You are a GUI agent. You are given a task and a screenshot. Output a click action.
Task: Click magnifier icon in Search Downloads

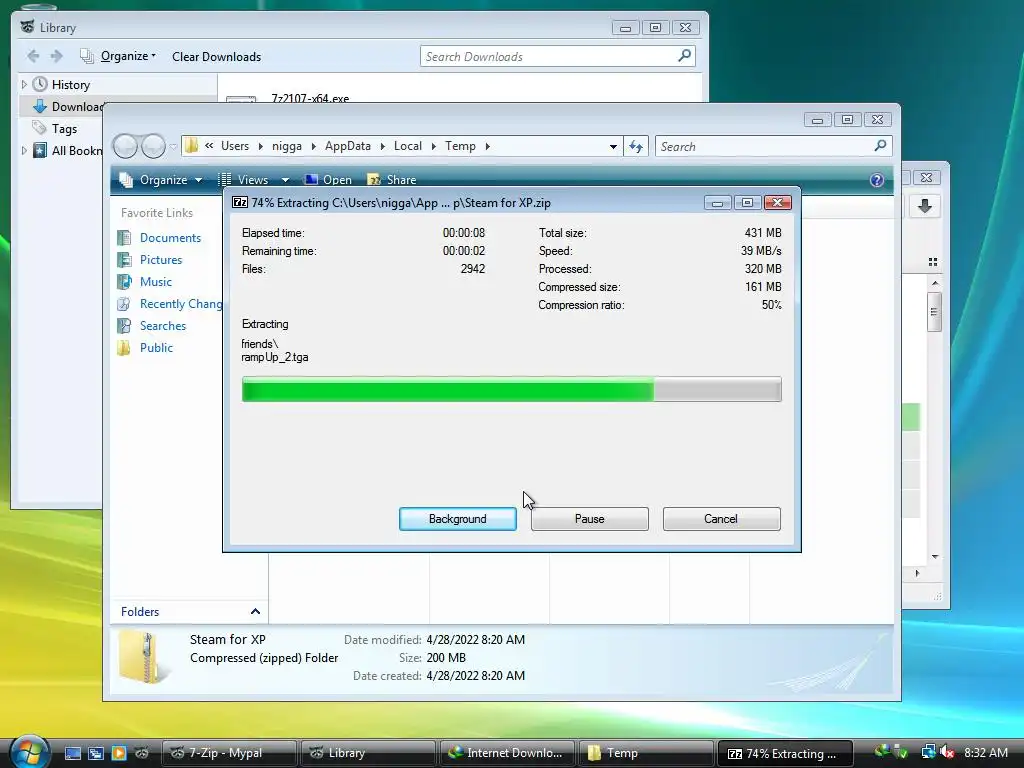point(684,56)
